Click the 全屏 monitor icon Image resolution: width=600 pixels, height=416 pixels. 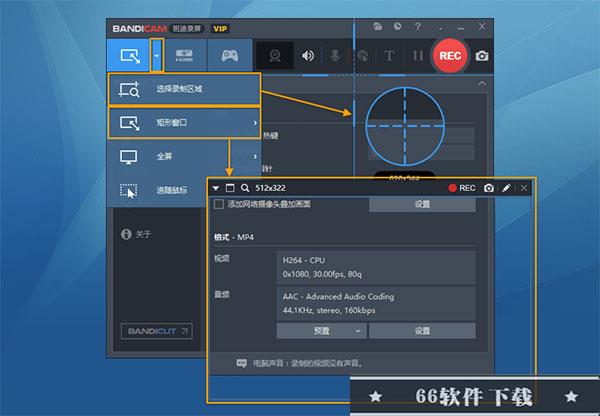(129, 157)
